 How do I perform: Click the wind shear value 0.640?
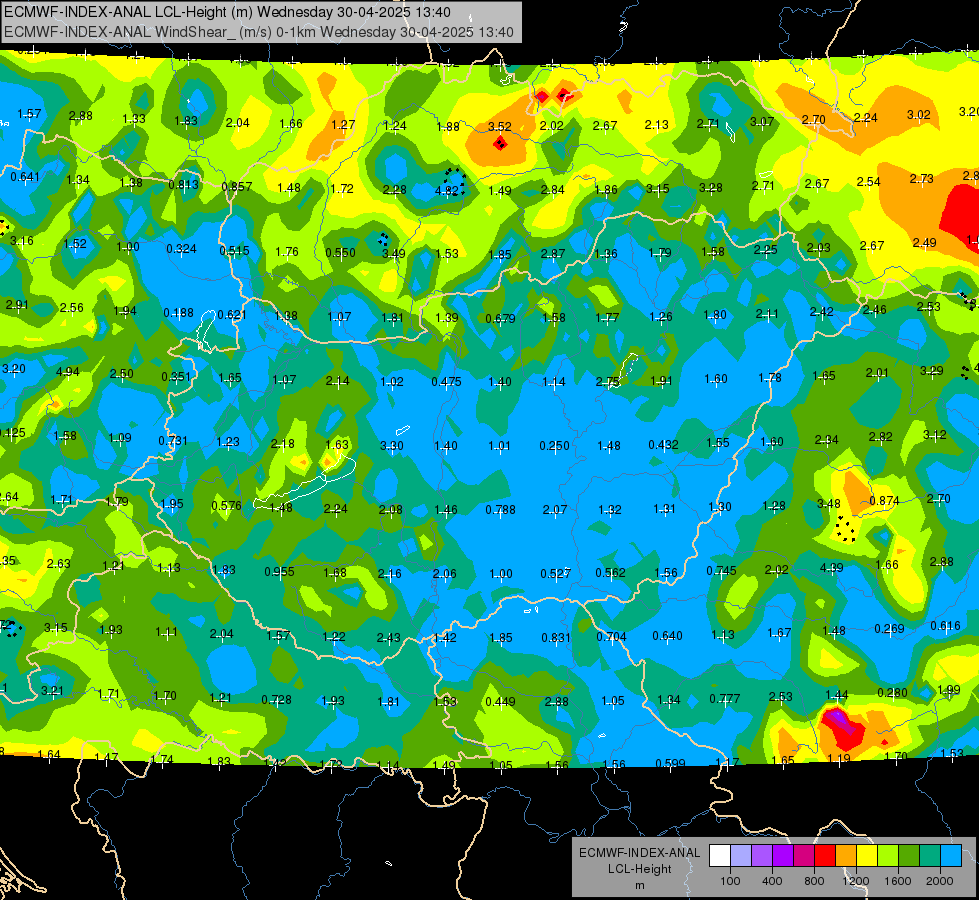(x=667, y=636)
